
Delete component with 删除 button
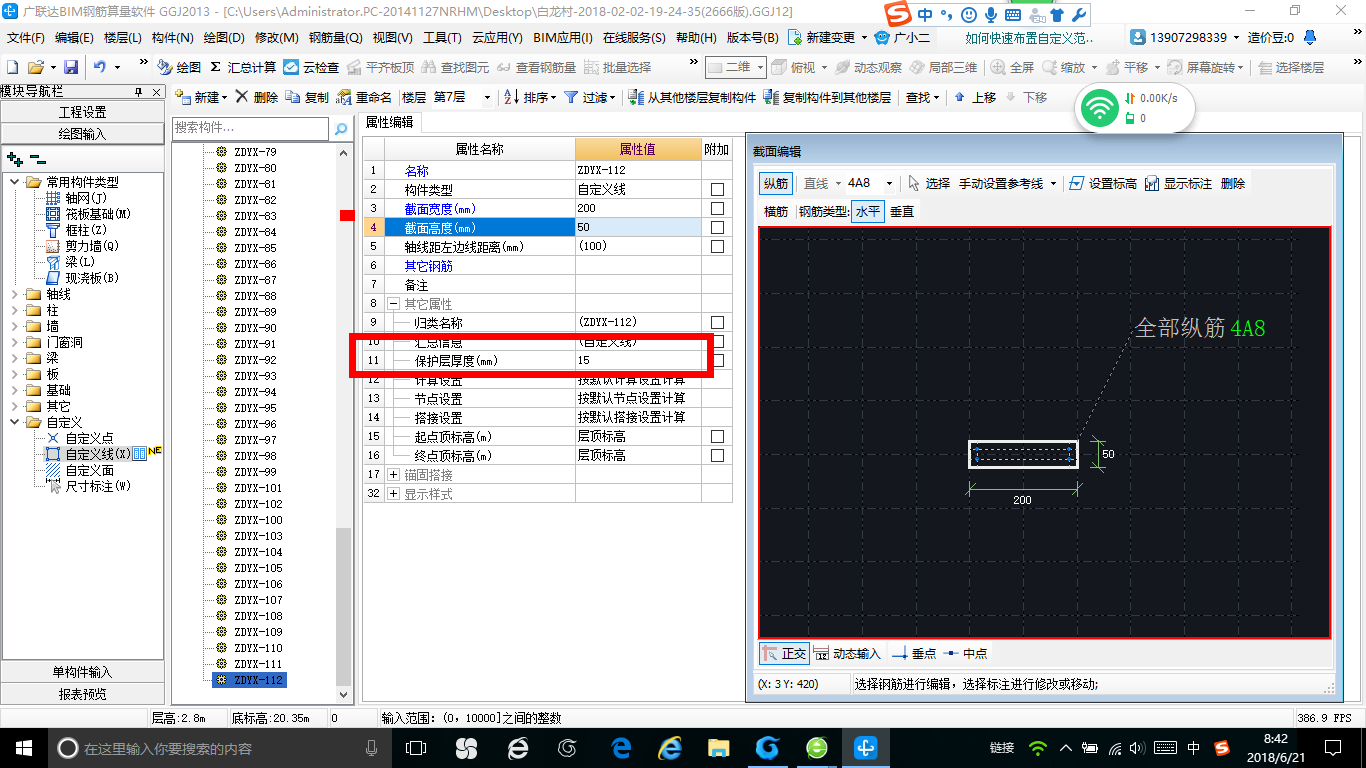[x=257, y=97]
